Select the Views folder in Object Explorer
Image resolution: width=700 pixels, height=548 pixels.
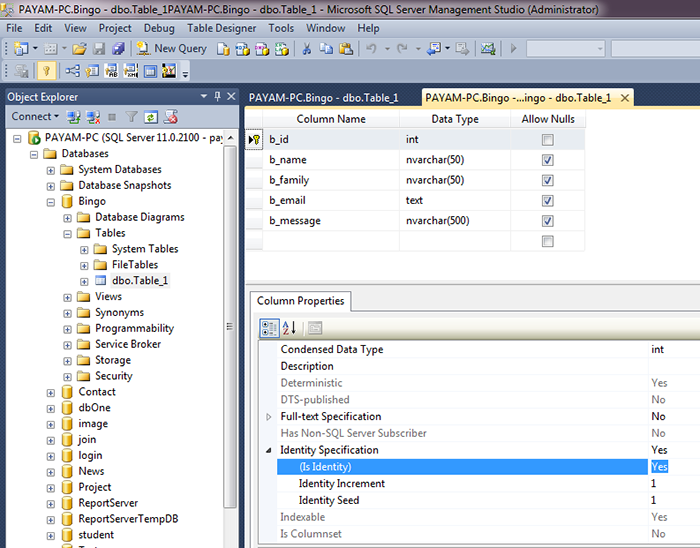[108, 297]
